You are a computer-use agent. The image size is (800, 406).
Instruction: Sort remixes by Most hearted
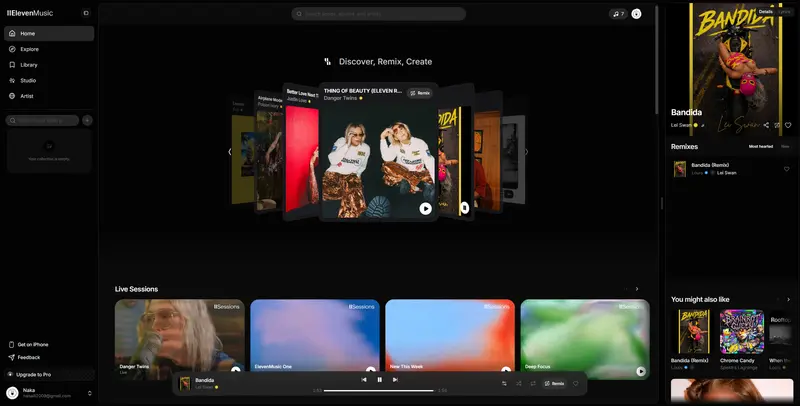(x=761, y=146)
